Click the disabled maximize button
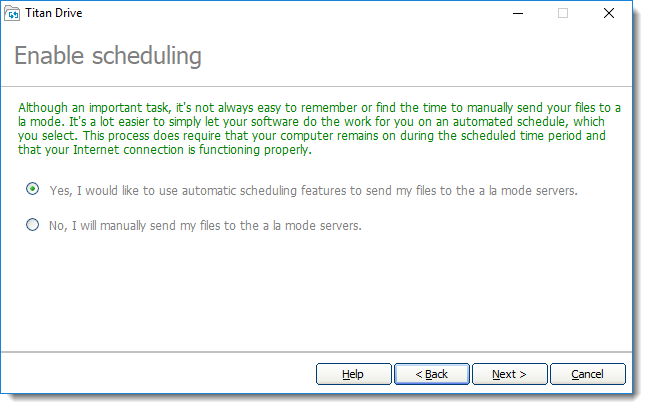Image resolution: width=648 pixels, height=409 pixels. pos(563,14)
